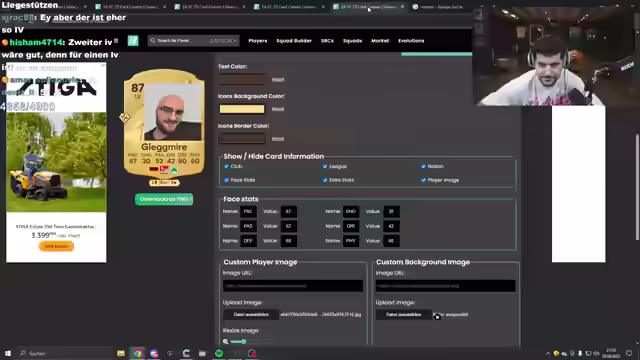Click the Windows taskbar search box
Viewport: 640px width, 360px height.
[x=65, y=353]
